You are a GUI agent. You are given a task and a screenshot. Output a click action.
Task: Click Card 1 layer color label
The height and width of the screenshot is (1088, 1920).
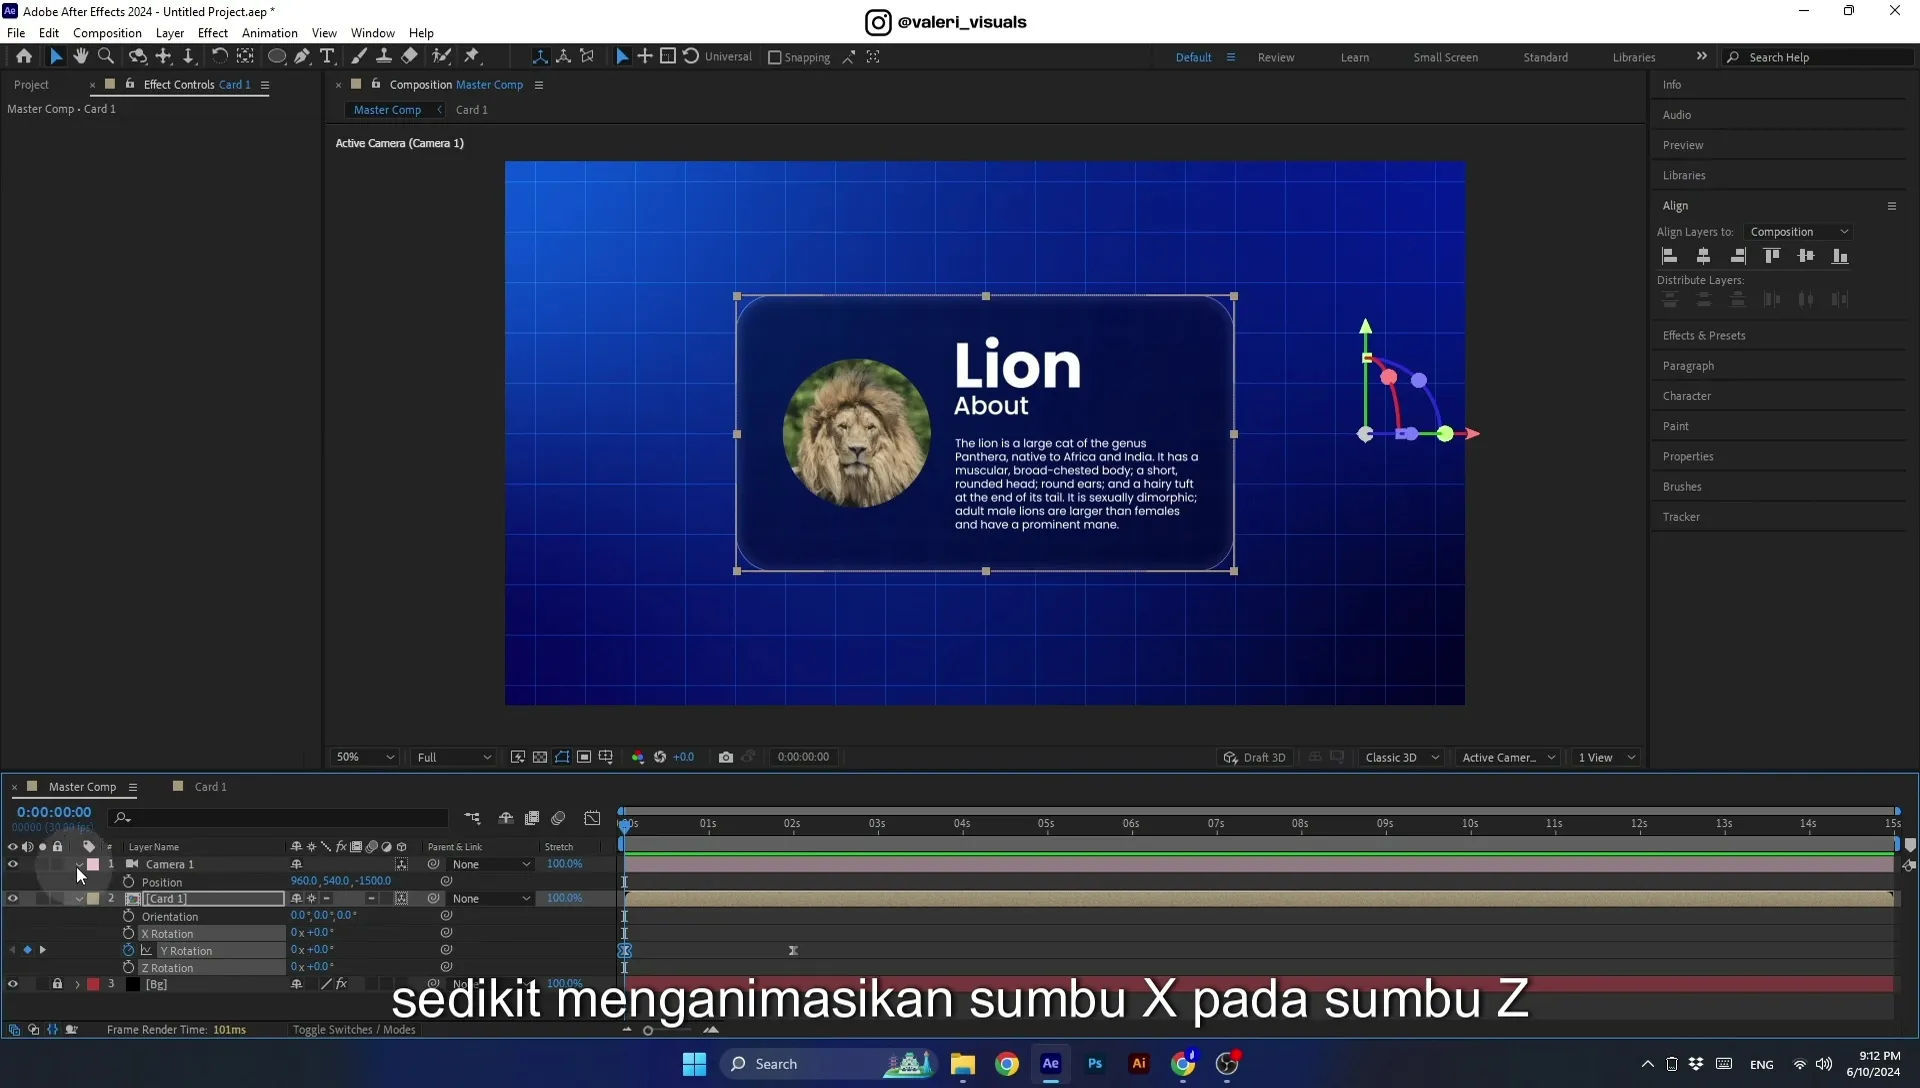tap(93, 898)
